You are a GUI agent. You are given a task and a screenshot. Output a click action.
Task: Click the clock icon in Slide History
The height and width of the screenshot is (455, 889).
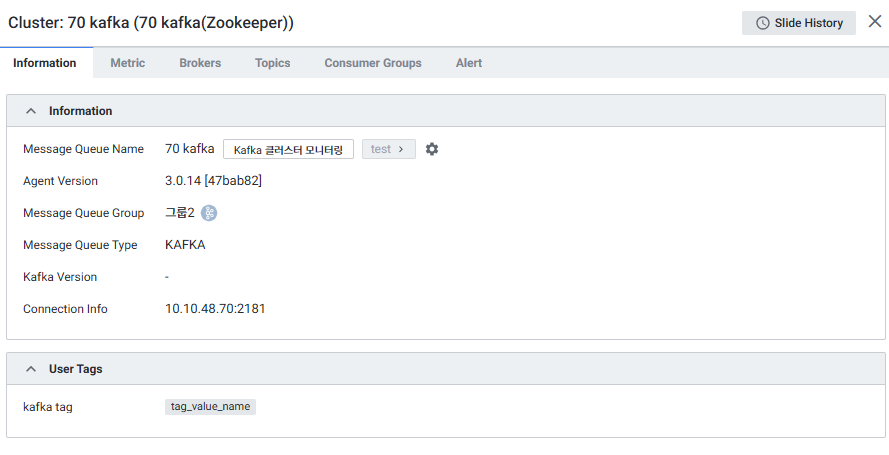click(763, 23)
